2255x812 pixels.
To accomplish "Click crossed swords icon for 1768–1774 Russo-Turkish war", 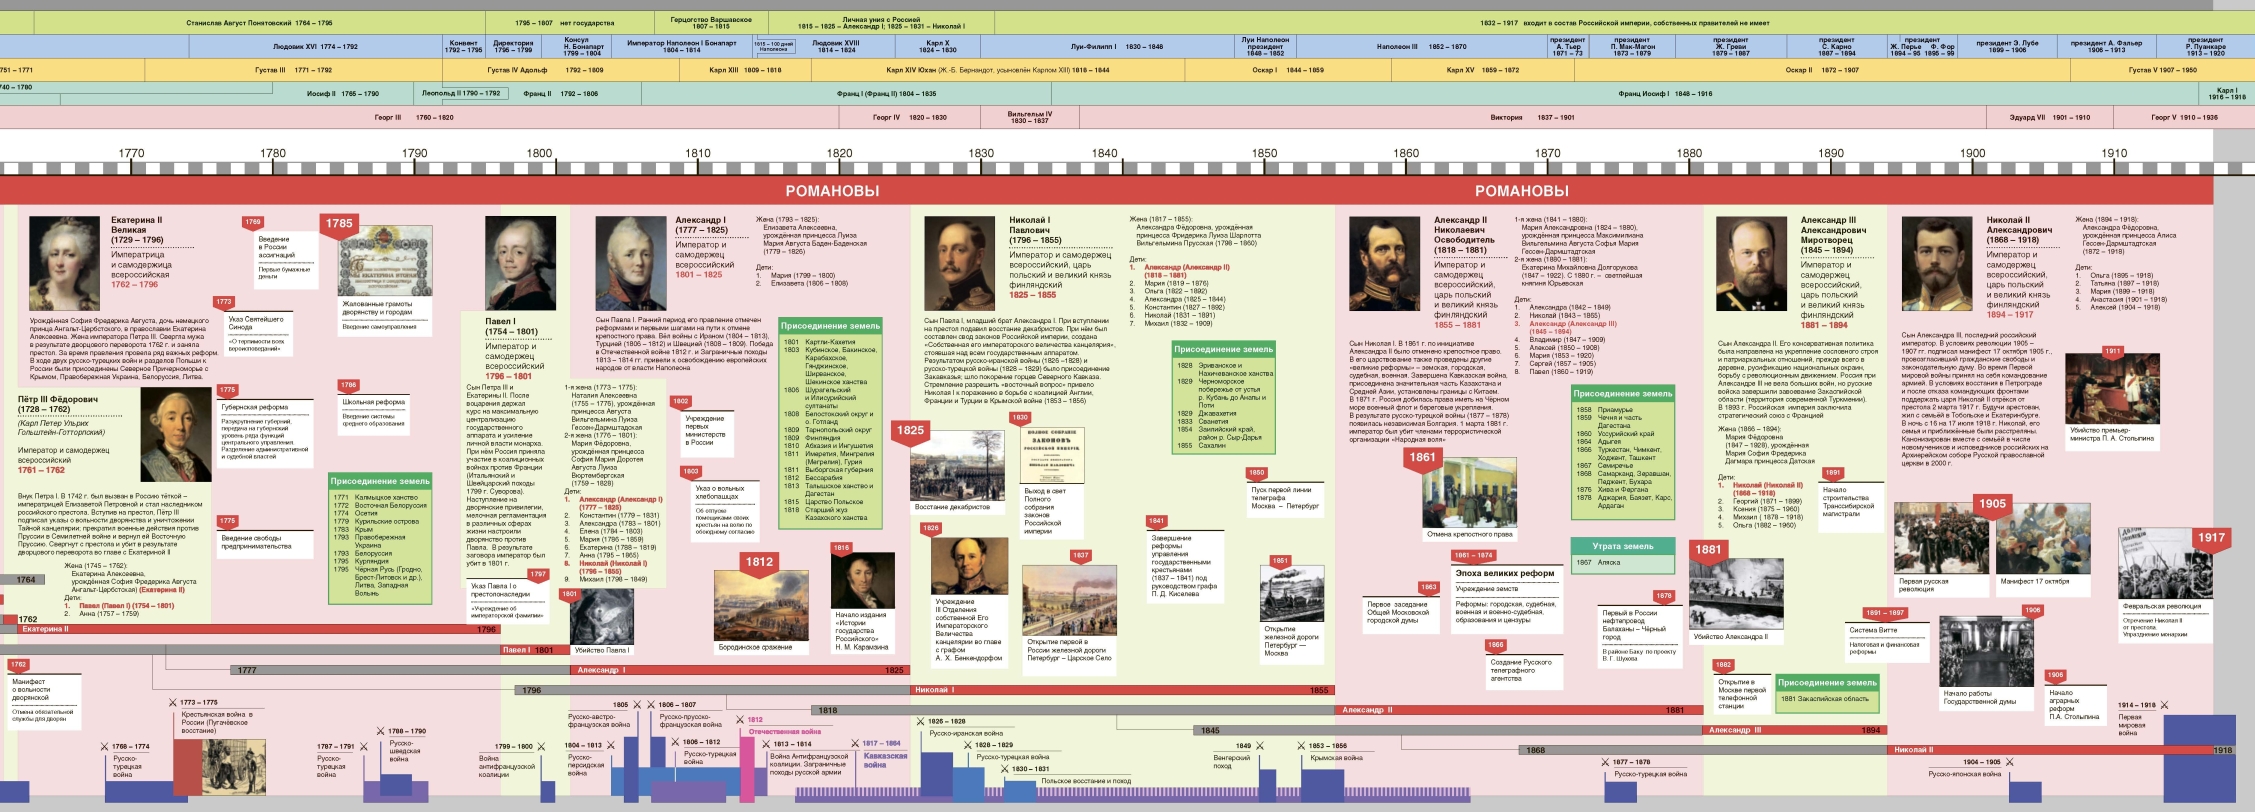I will tap(105, 746).
